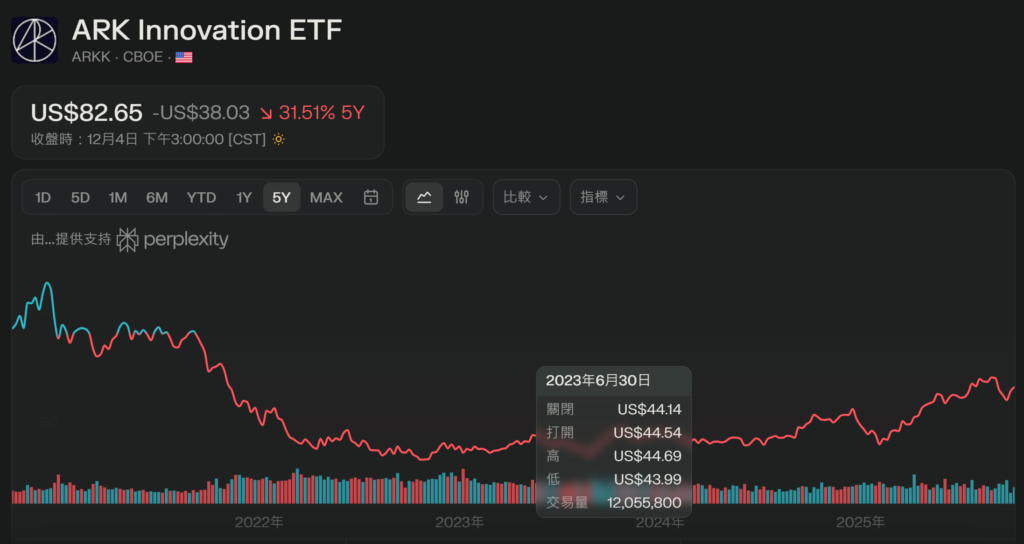The image size is (1024, 544).
Task: Click the sun market-hours icon
Action: click(279, 139)
